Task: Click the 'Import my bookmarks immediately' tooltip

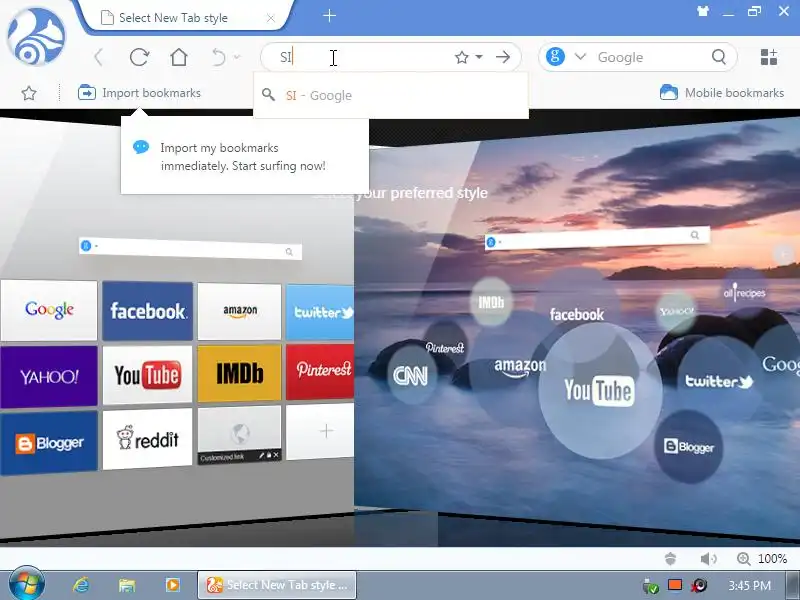Action: pyautogui.click(x=244, y=156)
